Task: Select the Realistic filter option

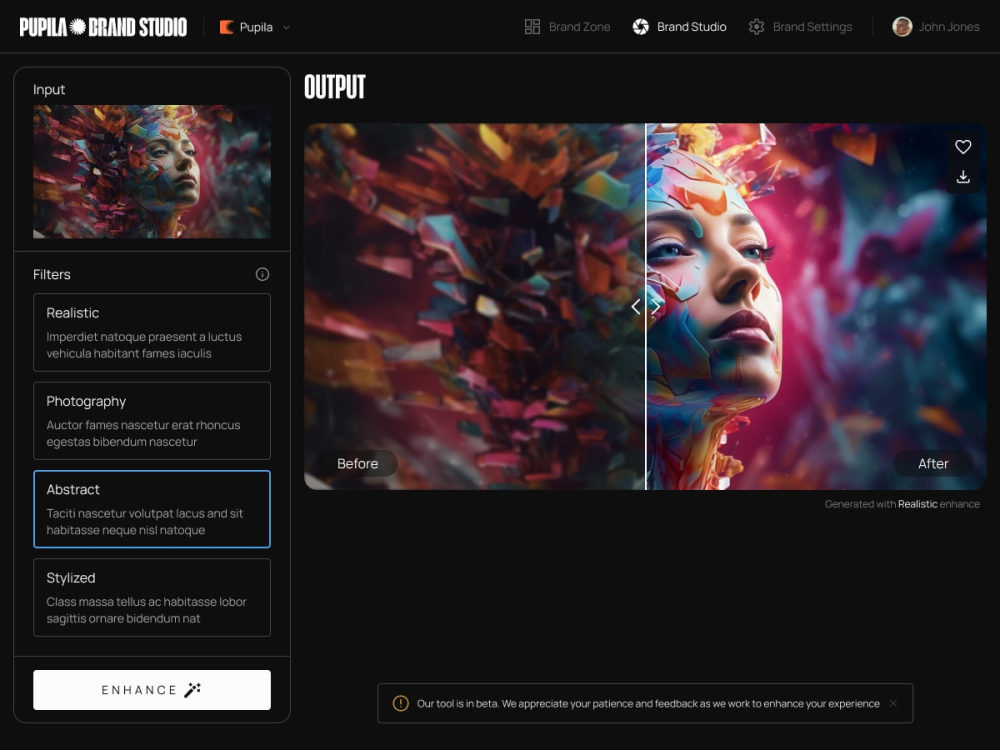Action: click(x=152, y=332)
